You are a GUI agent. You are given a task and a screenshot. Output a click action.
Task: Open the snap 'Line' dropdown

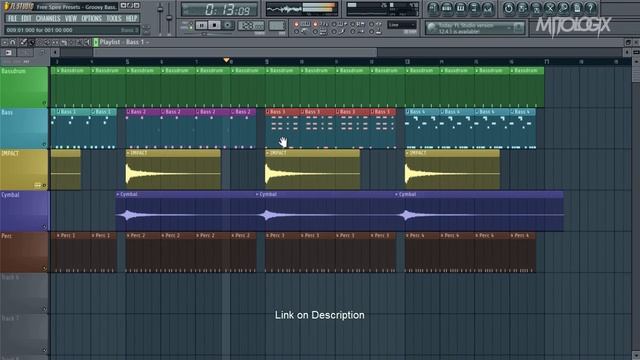point(401,25)
